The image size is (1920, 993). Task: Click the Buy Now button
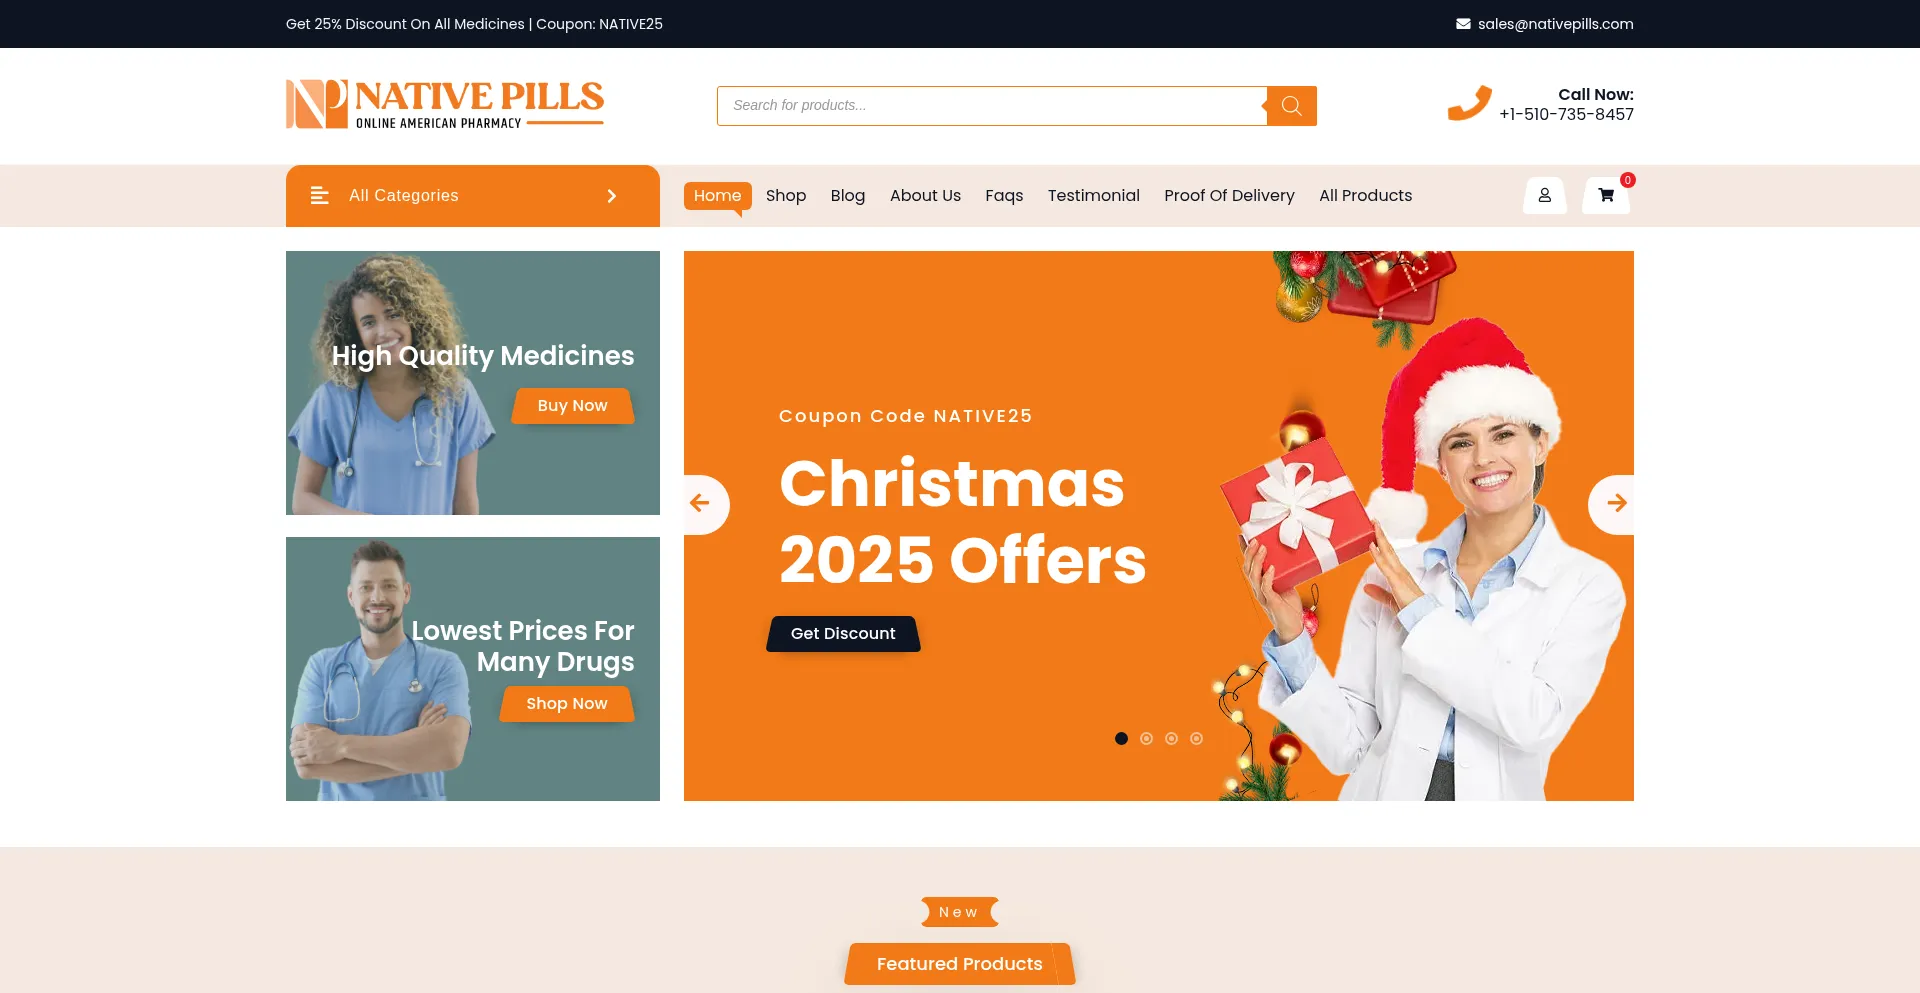[573, 406]
